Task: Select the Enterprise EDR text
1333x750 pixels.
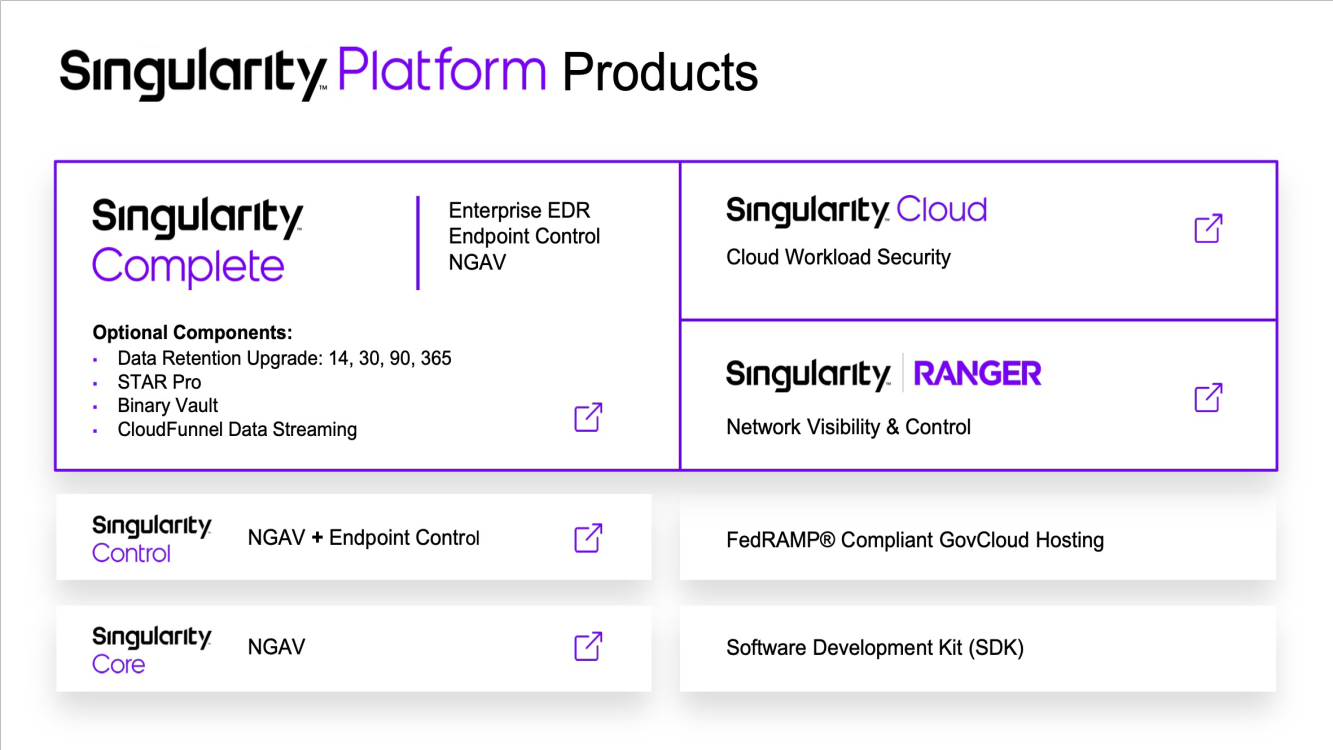Action: (x=519, y=211)
